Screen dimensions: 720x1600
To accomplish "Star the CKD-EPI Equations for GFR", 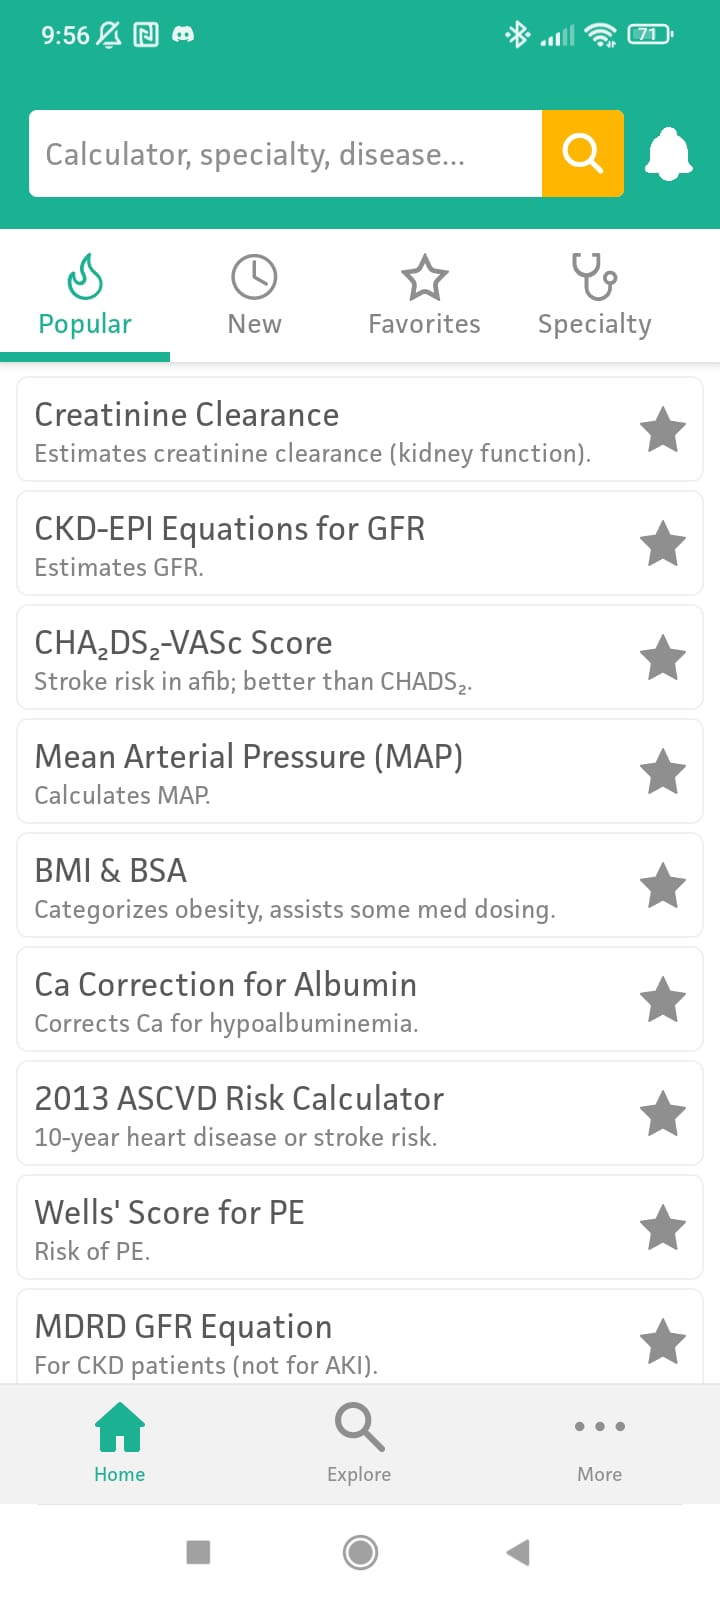I will coord(662,544).
